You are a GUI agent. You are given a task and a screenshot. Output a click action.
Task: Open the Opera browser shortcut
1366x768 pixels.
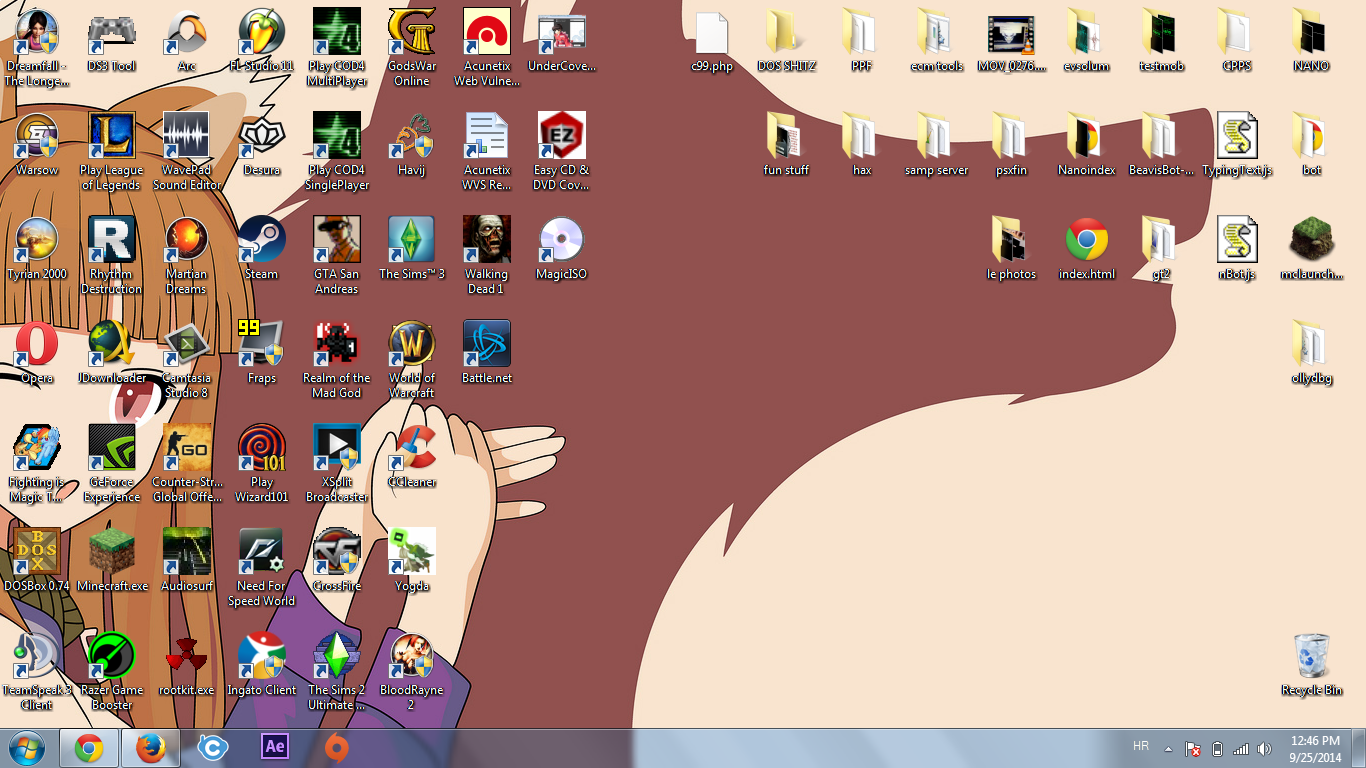[x=37, y=353]
